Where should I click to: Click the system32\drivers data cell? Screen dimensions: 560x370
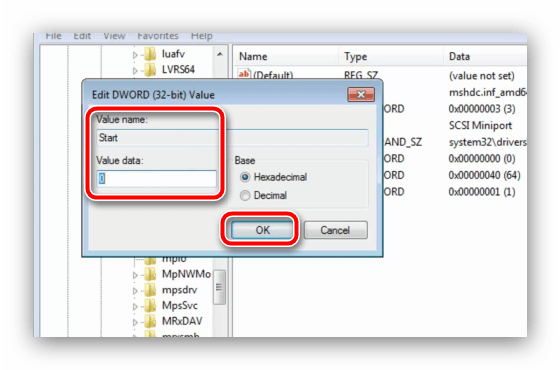(x=488, y=142)
